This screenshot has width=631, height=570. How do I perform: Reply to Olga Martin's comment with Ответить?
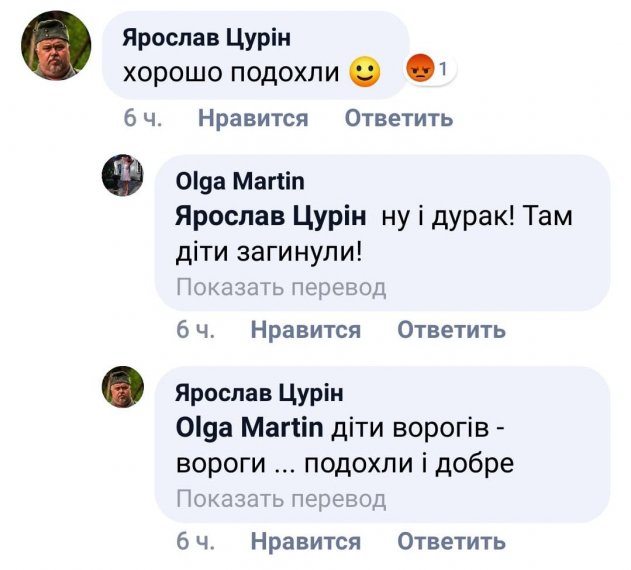(451, 330)
